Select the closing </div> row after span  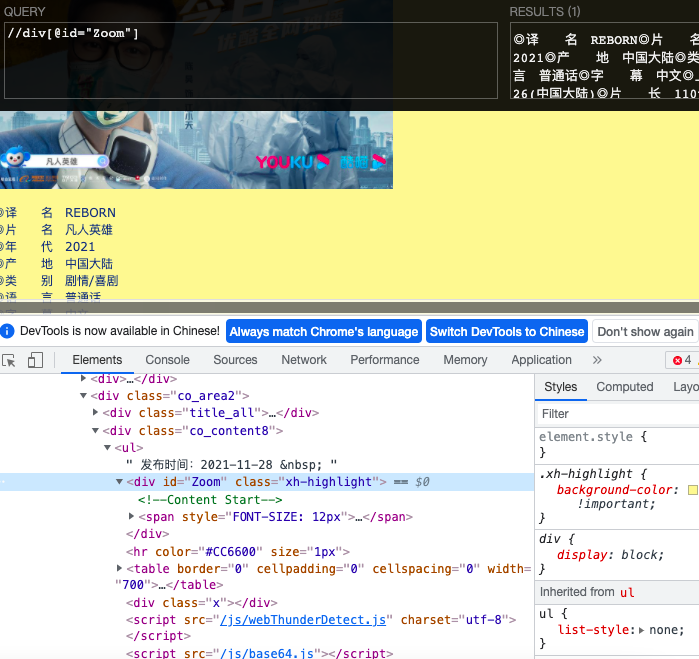click(148, 534)
